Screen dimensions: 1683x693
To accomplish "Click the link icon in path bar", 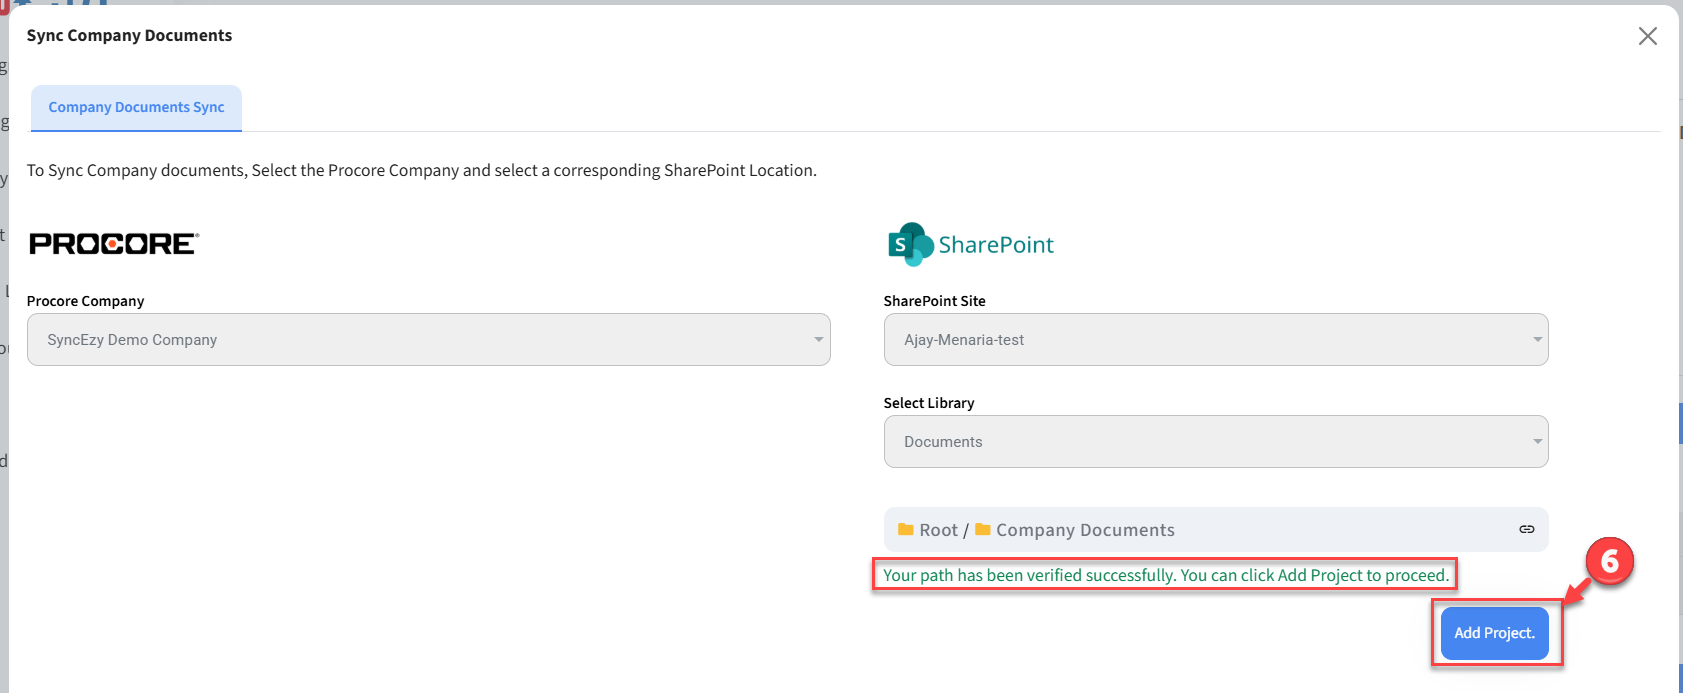I will coord(1526,529).
